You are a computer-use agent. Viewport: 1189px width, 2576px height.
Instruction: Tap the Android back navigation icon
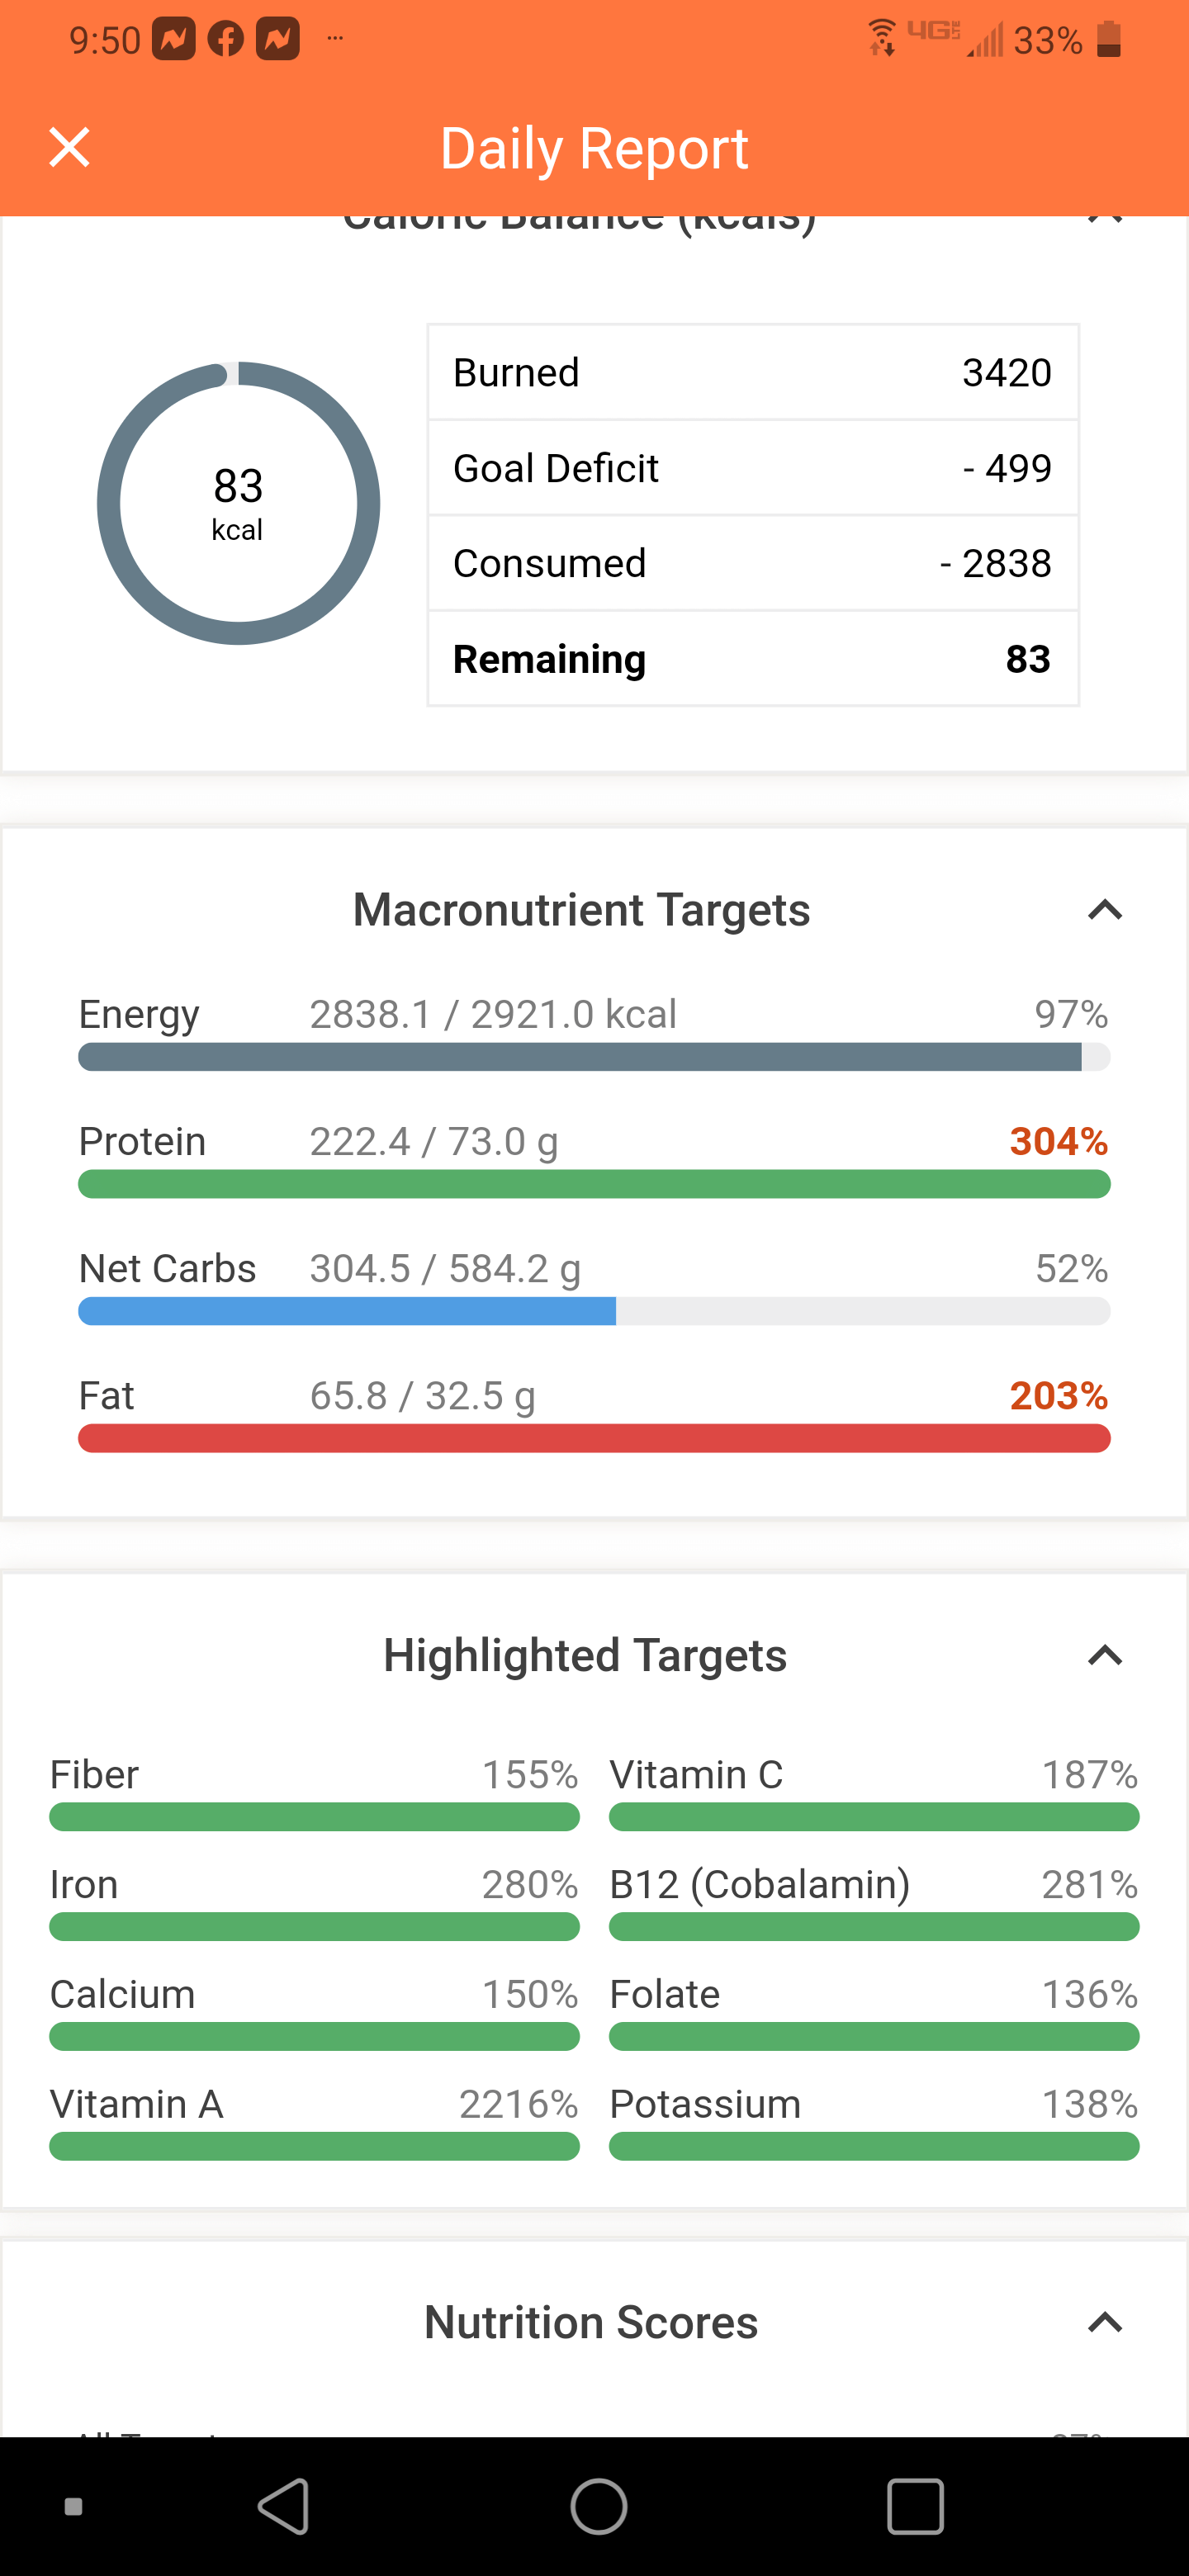284,2506
